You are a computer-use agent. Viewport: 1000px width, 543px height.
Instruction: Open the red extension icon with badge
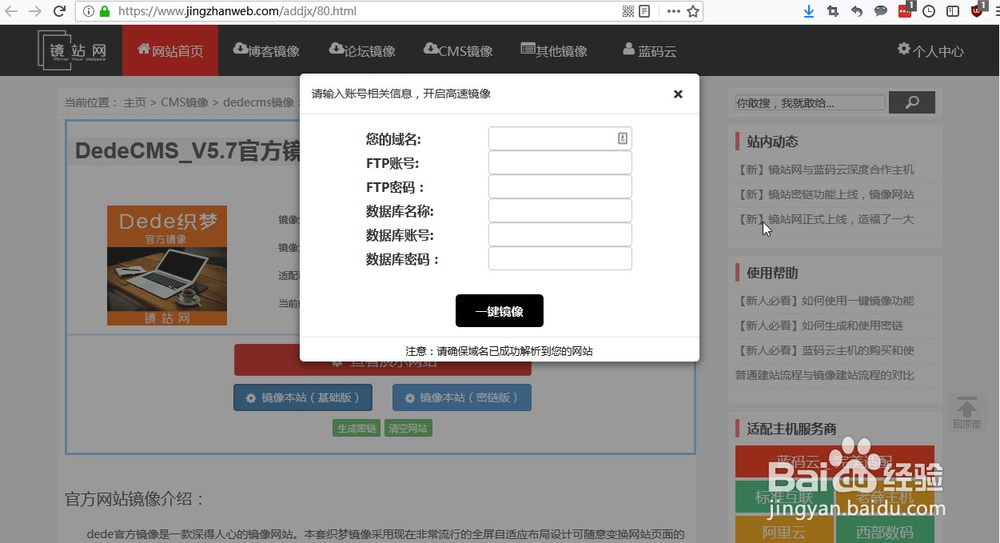coord(906,10)
